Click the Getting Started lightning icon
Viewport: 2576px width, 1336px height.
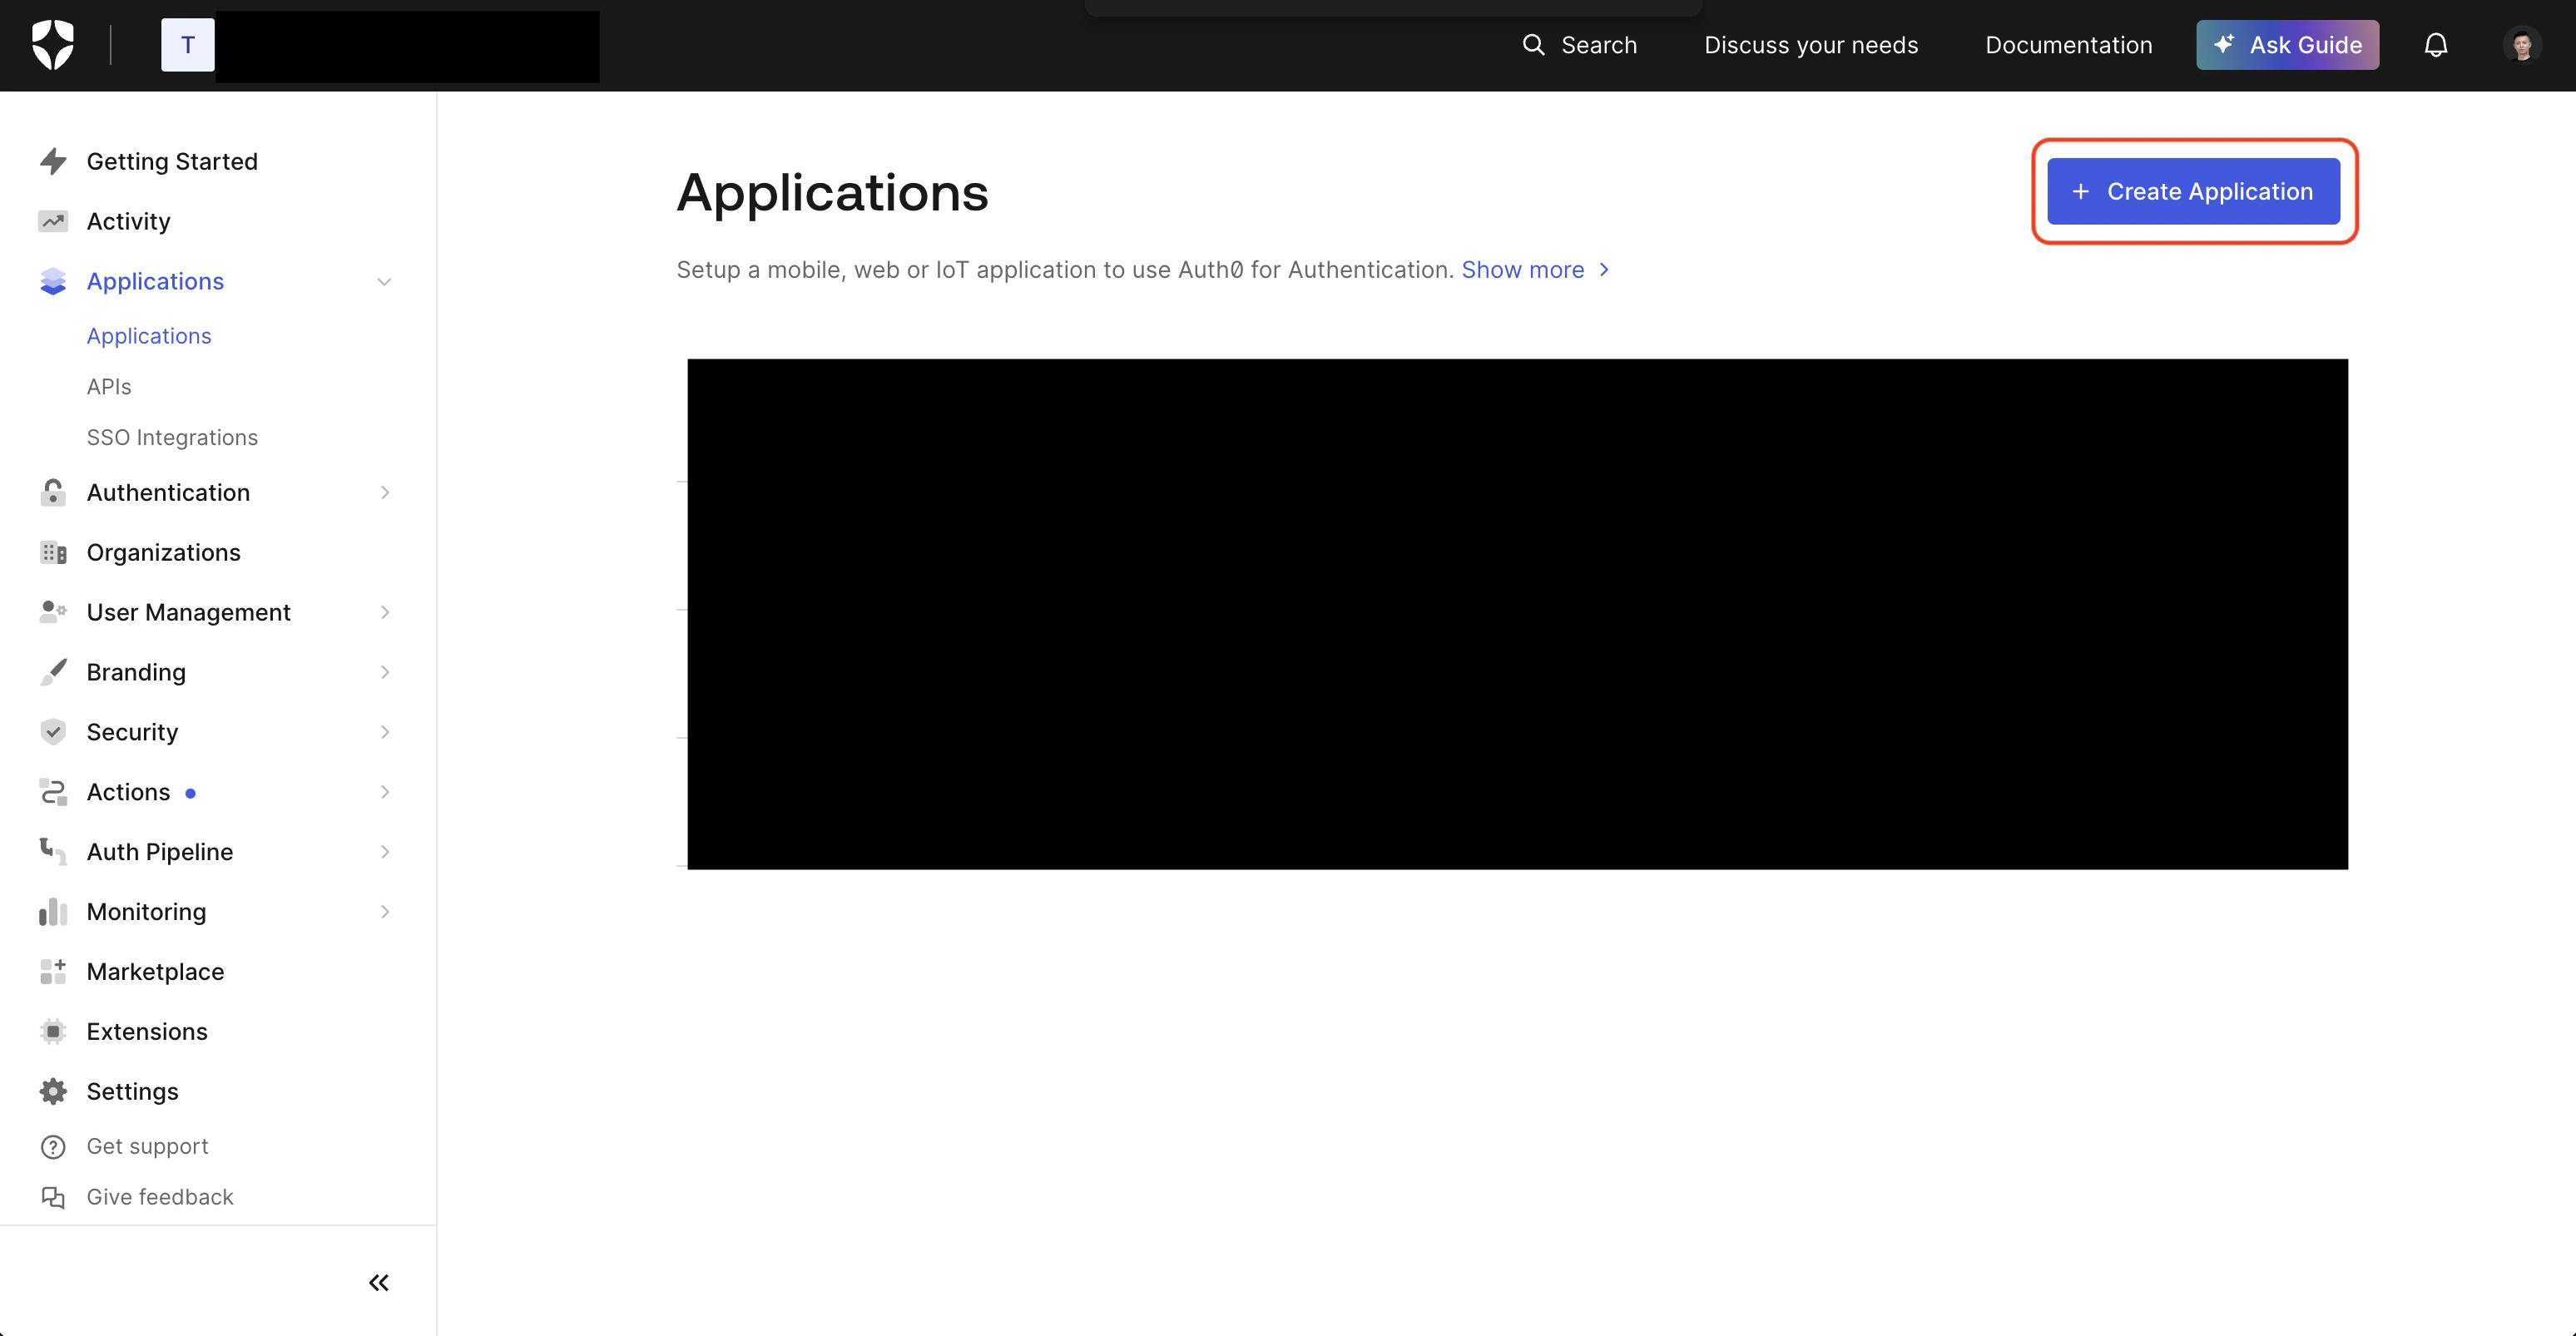click(53, 161)
